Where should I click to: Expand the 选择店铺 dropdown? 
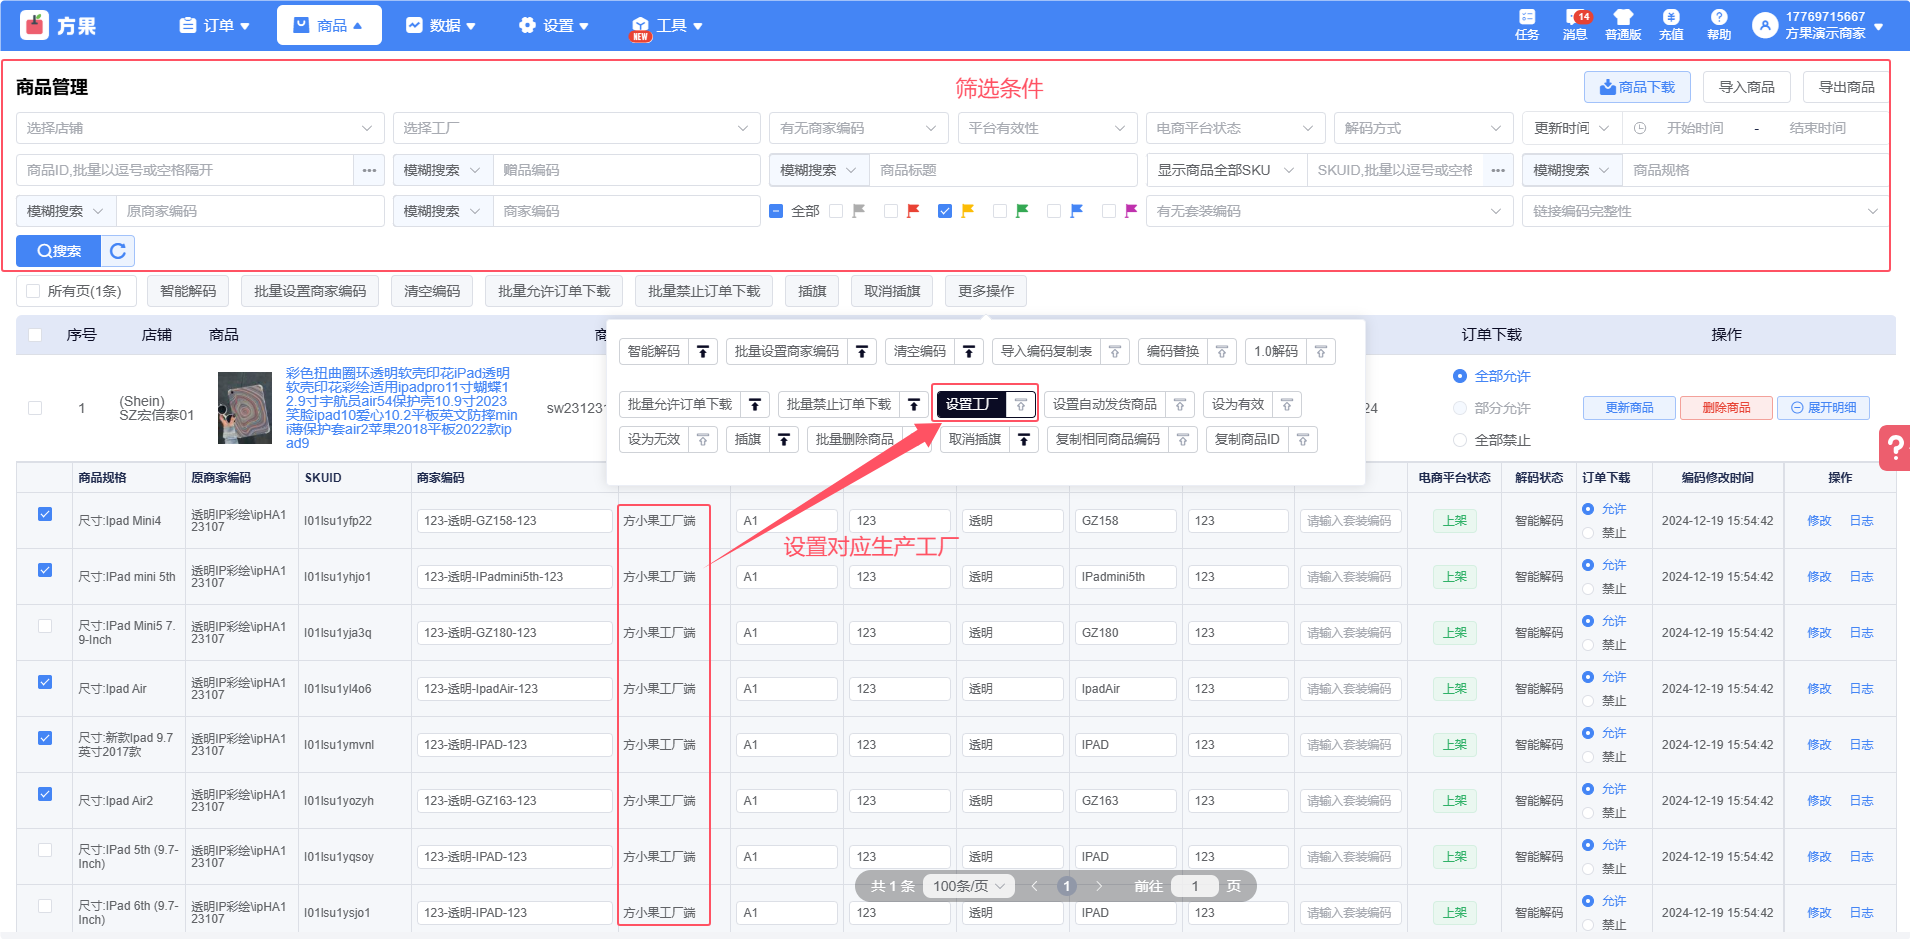coord(200,128)
